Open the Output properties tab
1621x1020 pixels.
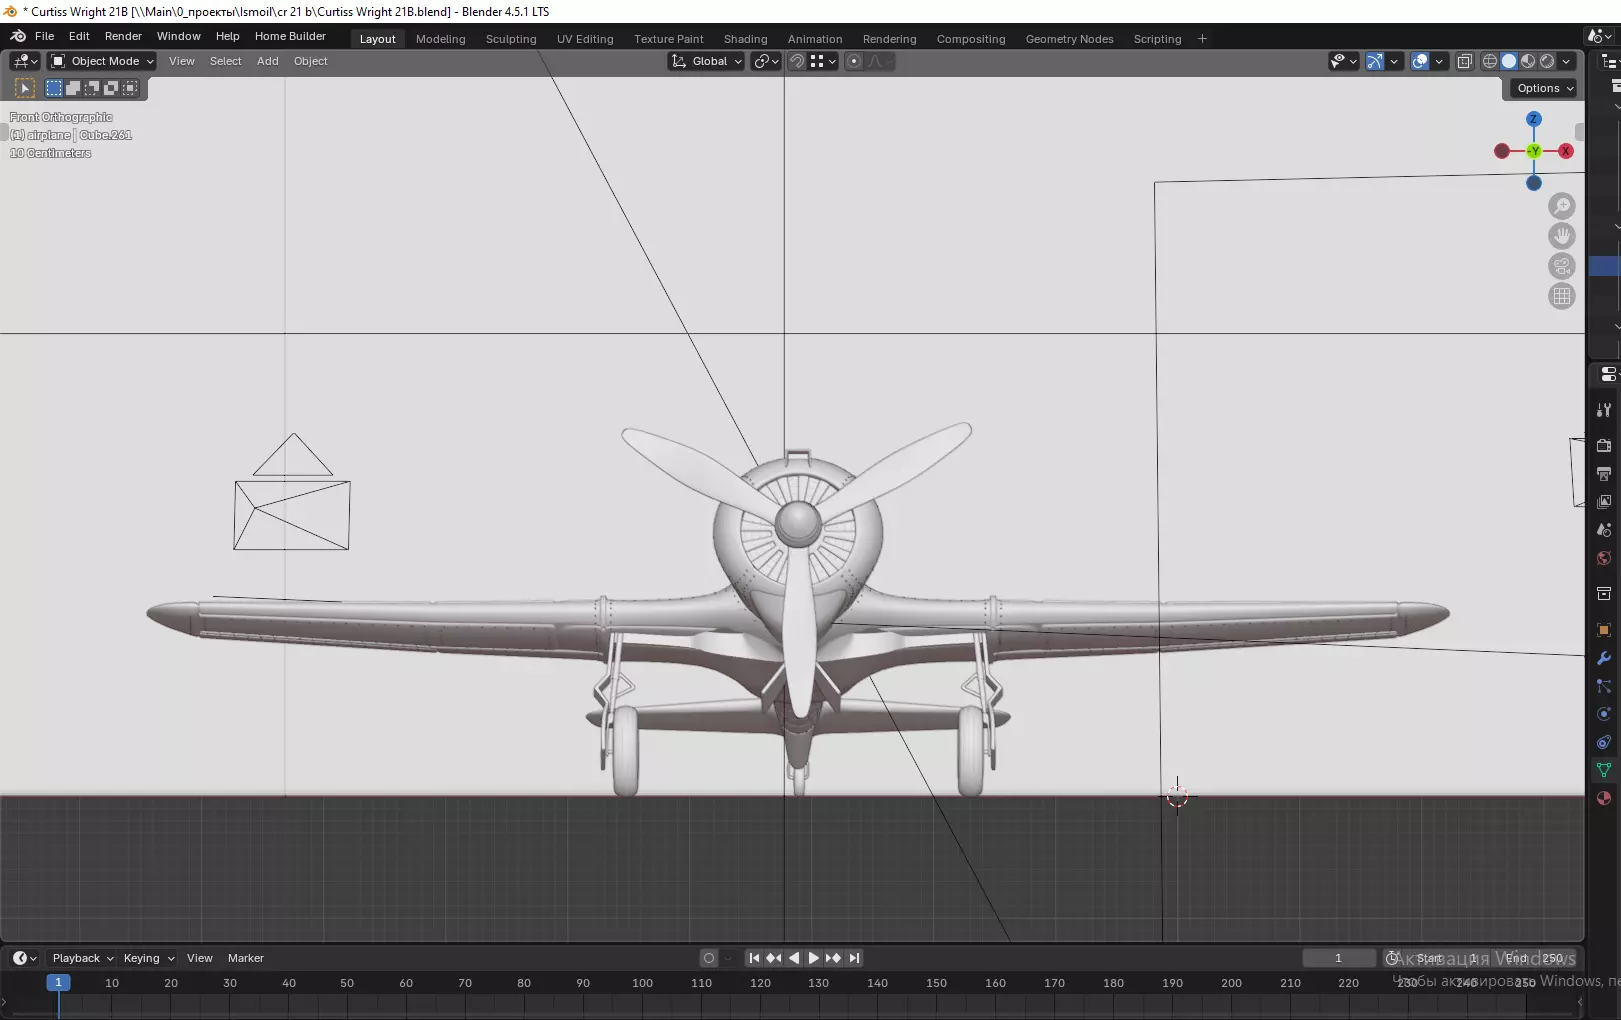pyautogui.click(x=1604, y=473)
